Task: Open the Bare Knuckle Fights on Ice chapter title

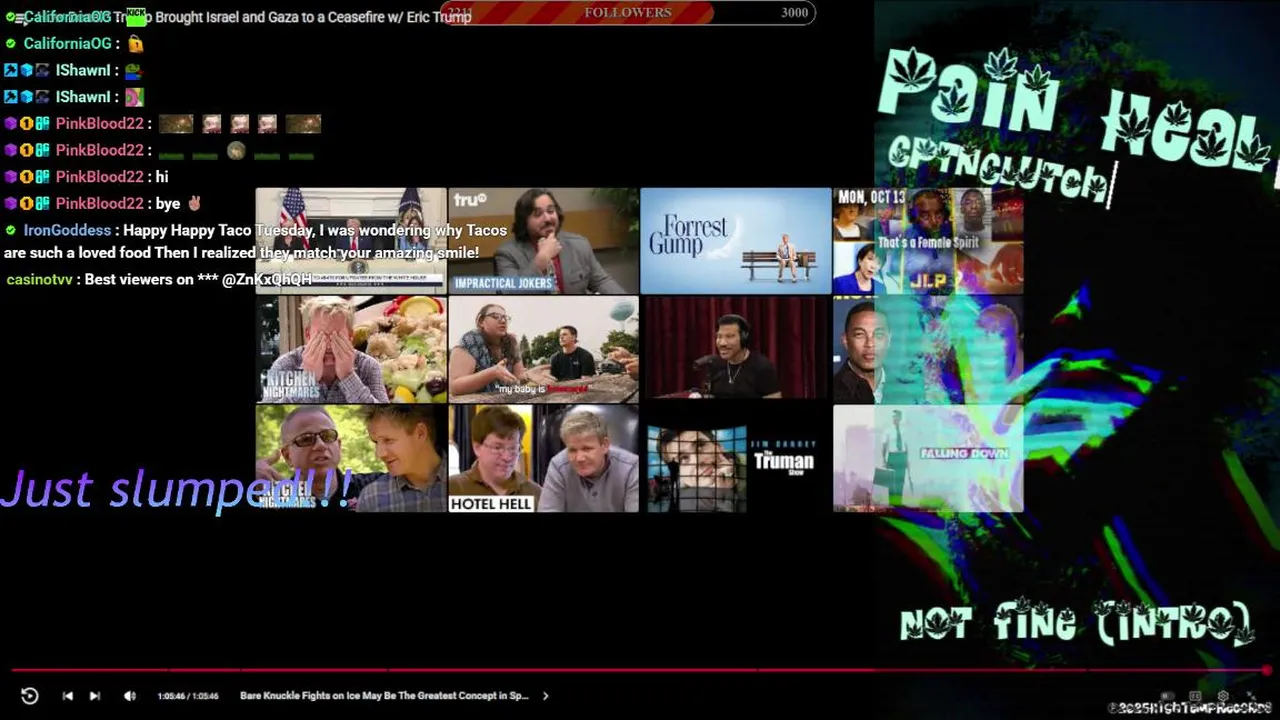Action: pyautogui.click(x=384, y=696)
